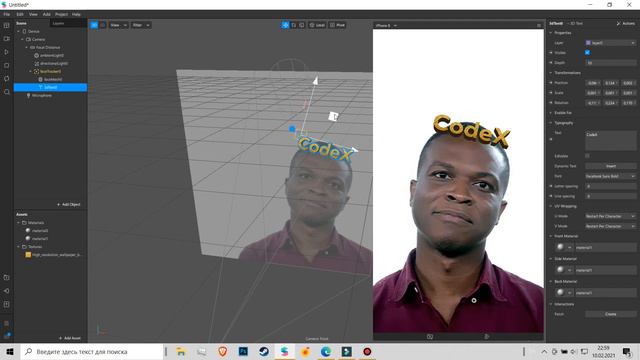Select the ambientLight0 object

[x=51, y=56]
